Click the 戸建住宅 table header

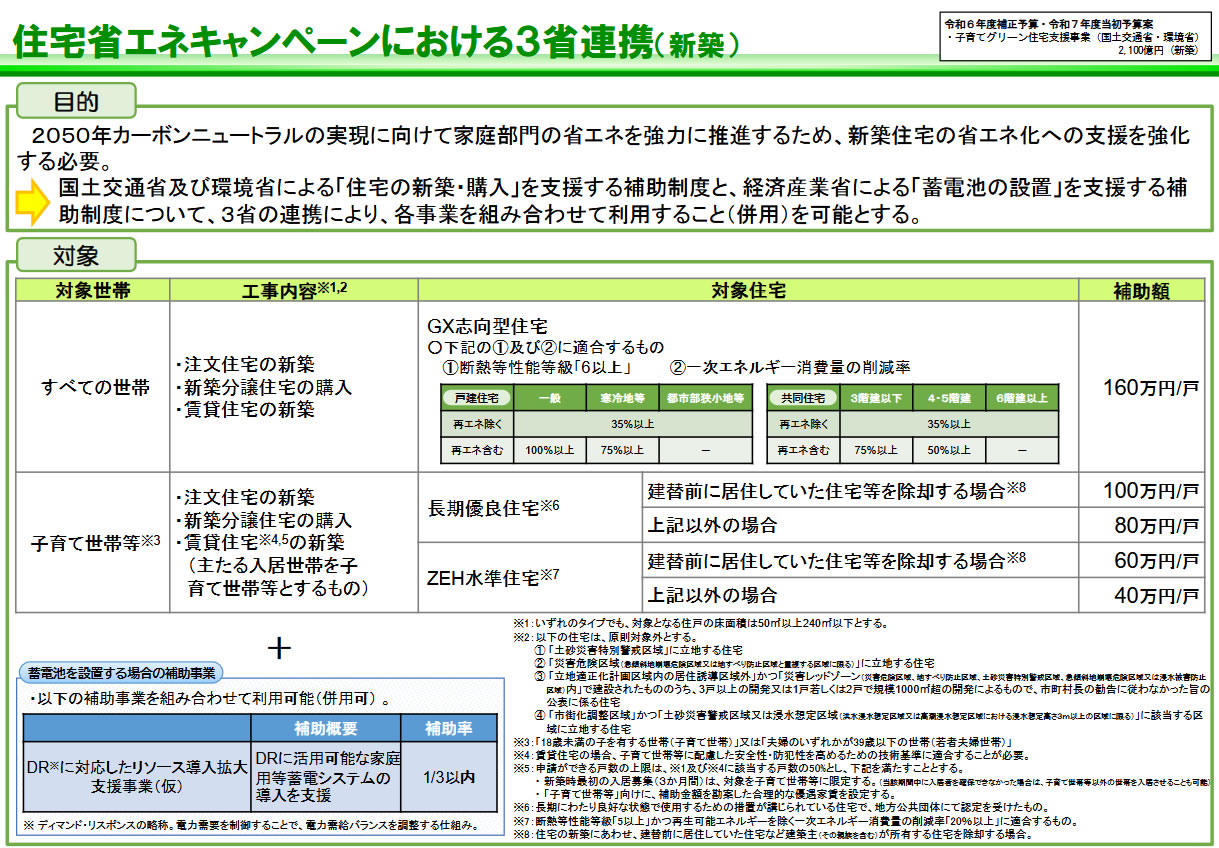click(x=477, y=397)
